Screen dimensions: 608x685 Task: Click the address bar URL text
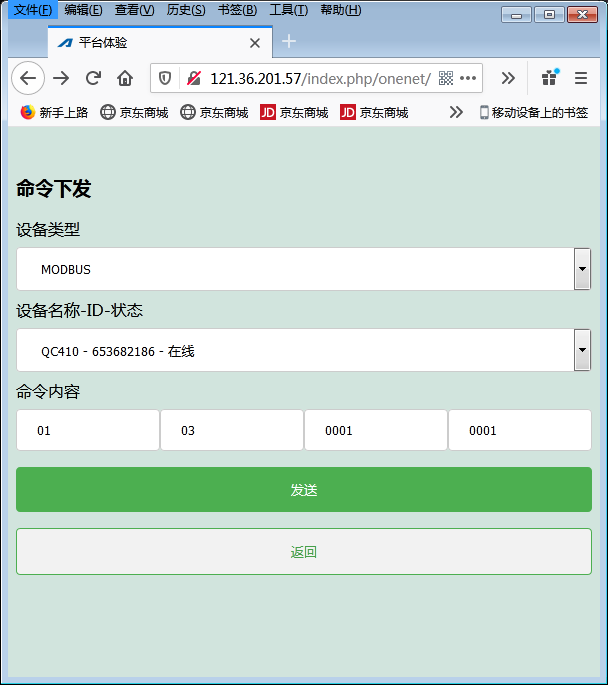coord(320,79)
